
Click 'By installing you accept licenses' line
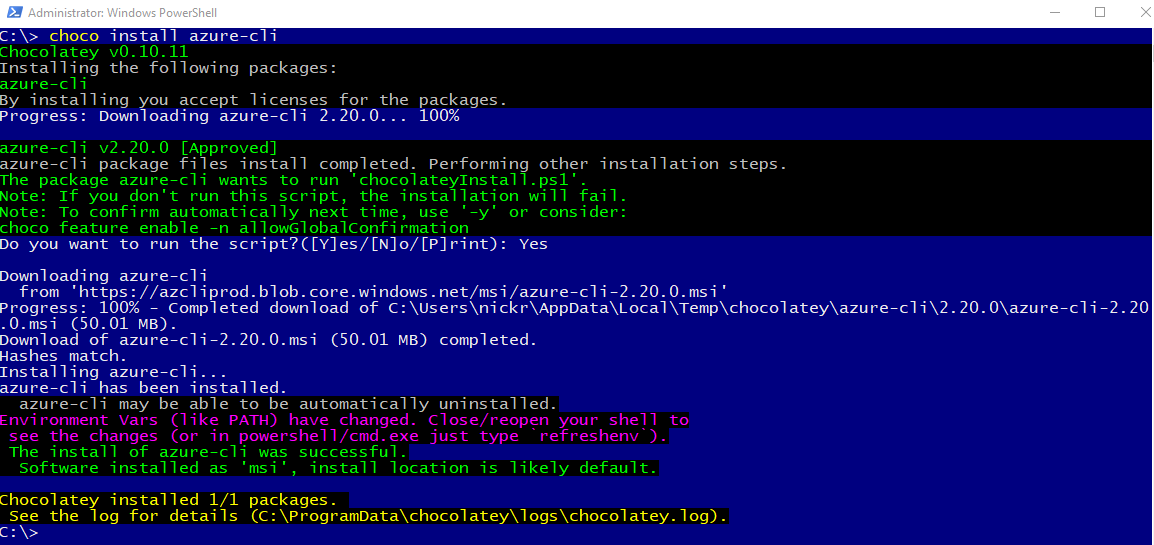tap(253, 100)
